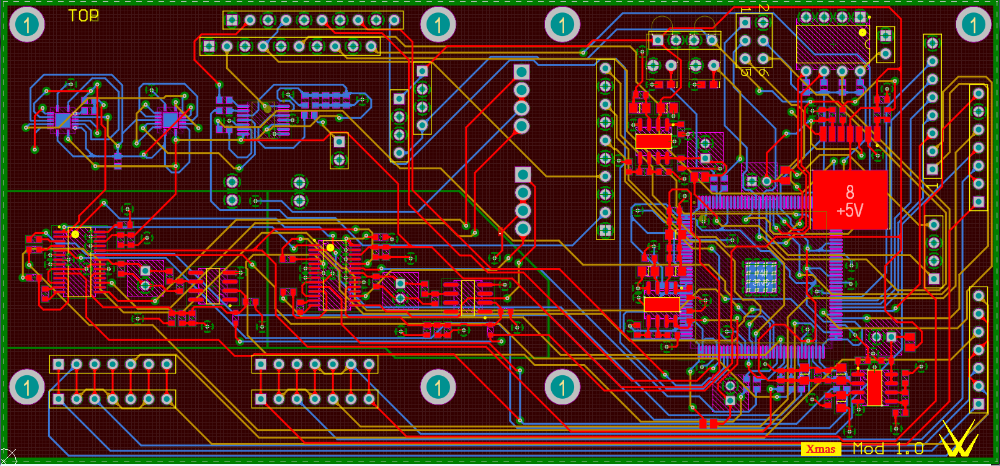Select the yellow Xmas label
Screen dimensions: 1000x466
(x=821, y=449)
